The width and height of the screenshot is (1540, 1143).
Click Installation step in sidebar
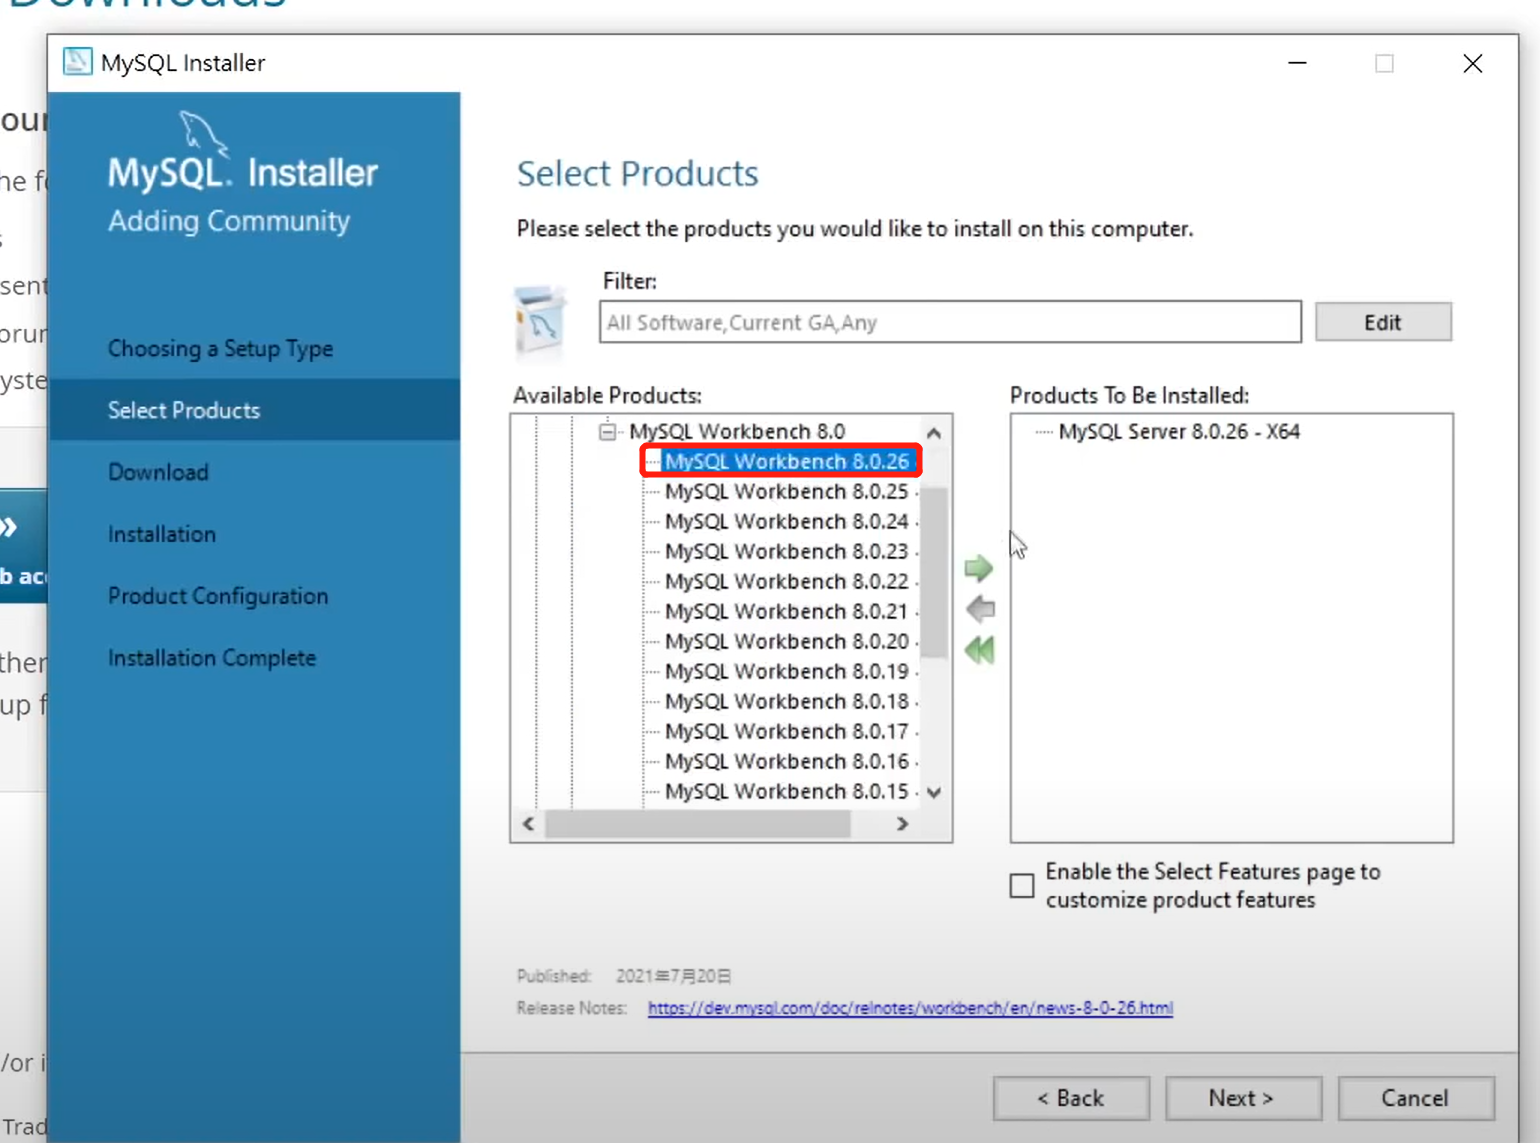pyautogui.click(x=162, y=534)
